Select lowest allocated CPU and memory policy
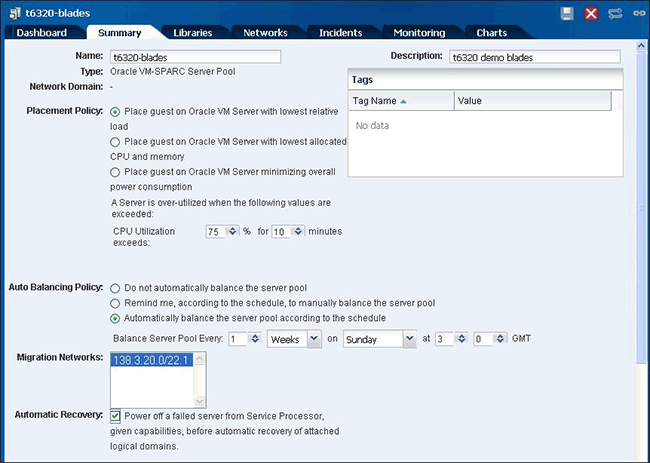Viewport: 650px width, 463px height. click(115, 142)
